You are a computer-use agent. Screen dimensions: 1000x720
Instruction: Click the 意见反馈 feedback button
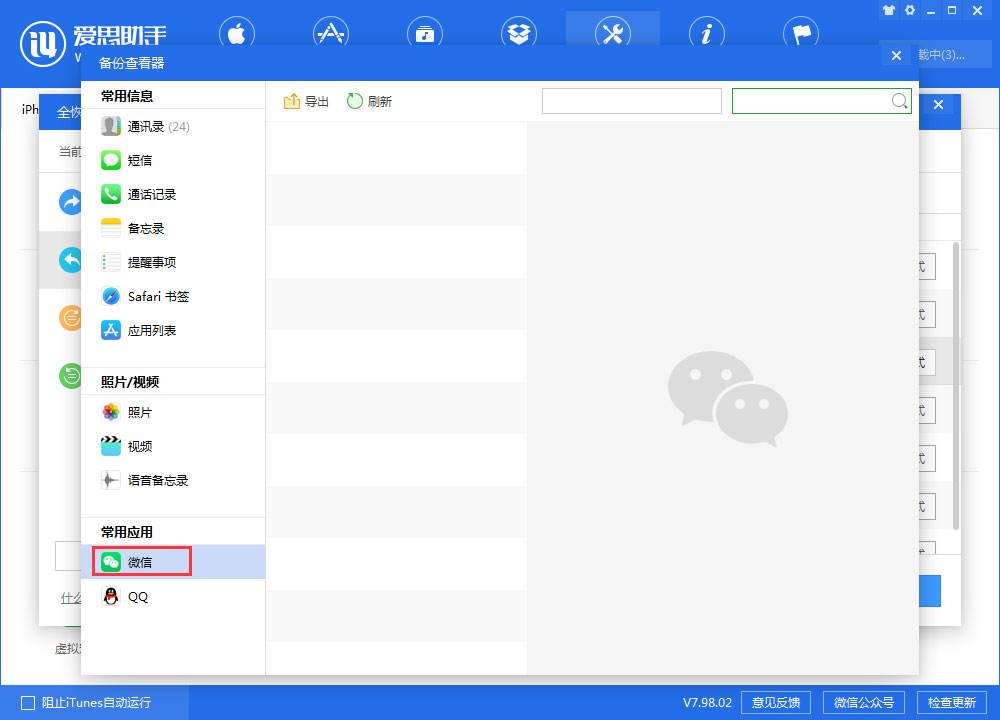[776, 703]
